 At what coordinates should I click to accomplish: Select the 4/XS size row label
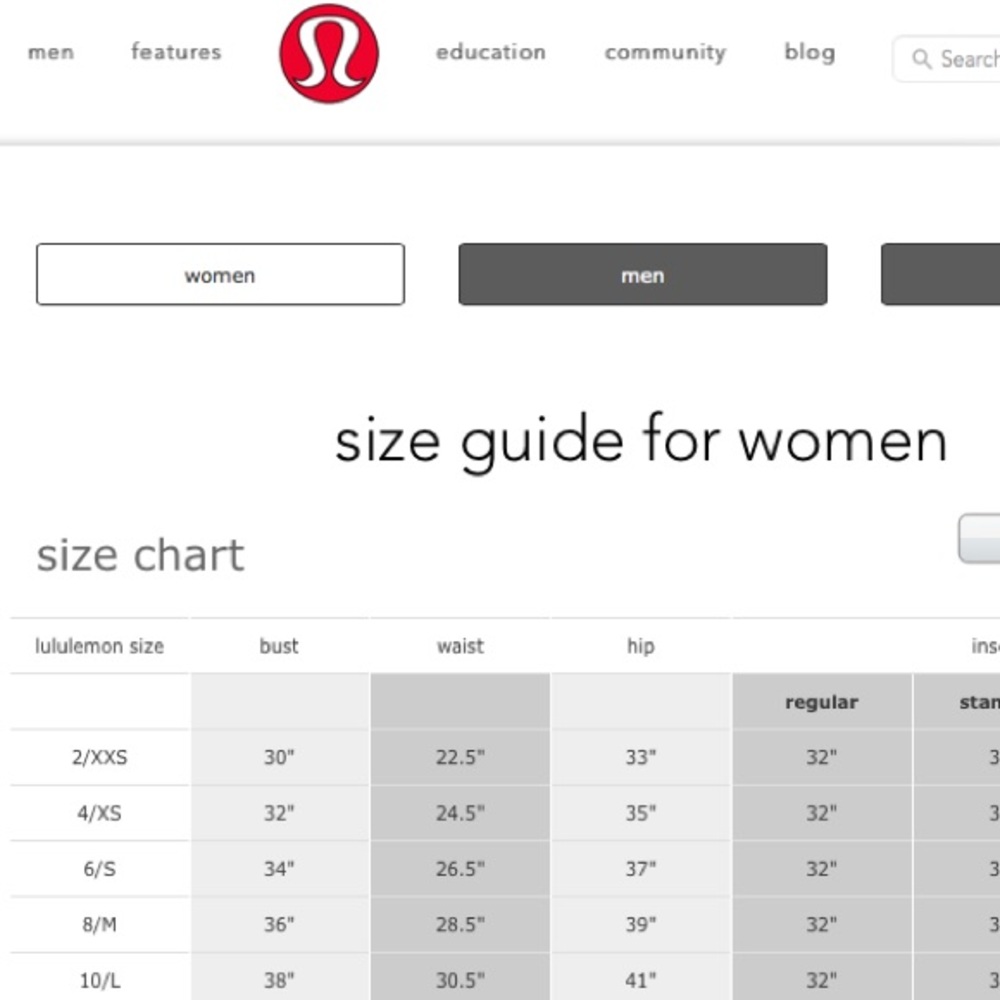(x=99, y=814)
